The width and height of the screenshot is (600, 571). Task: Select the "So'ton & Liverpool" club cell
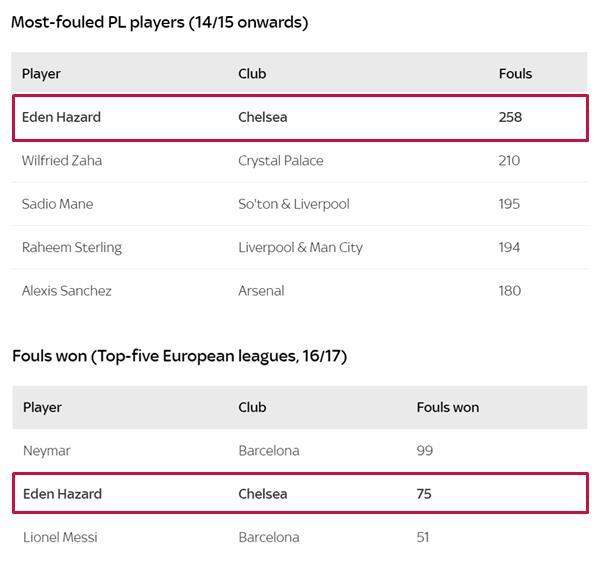pos(293,204)
